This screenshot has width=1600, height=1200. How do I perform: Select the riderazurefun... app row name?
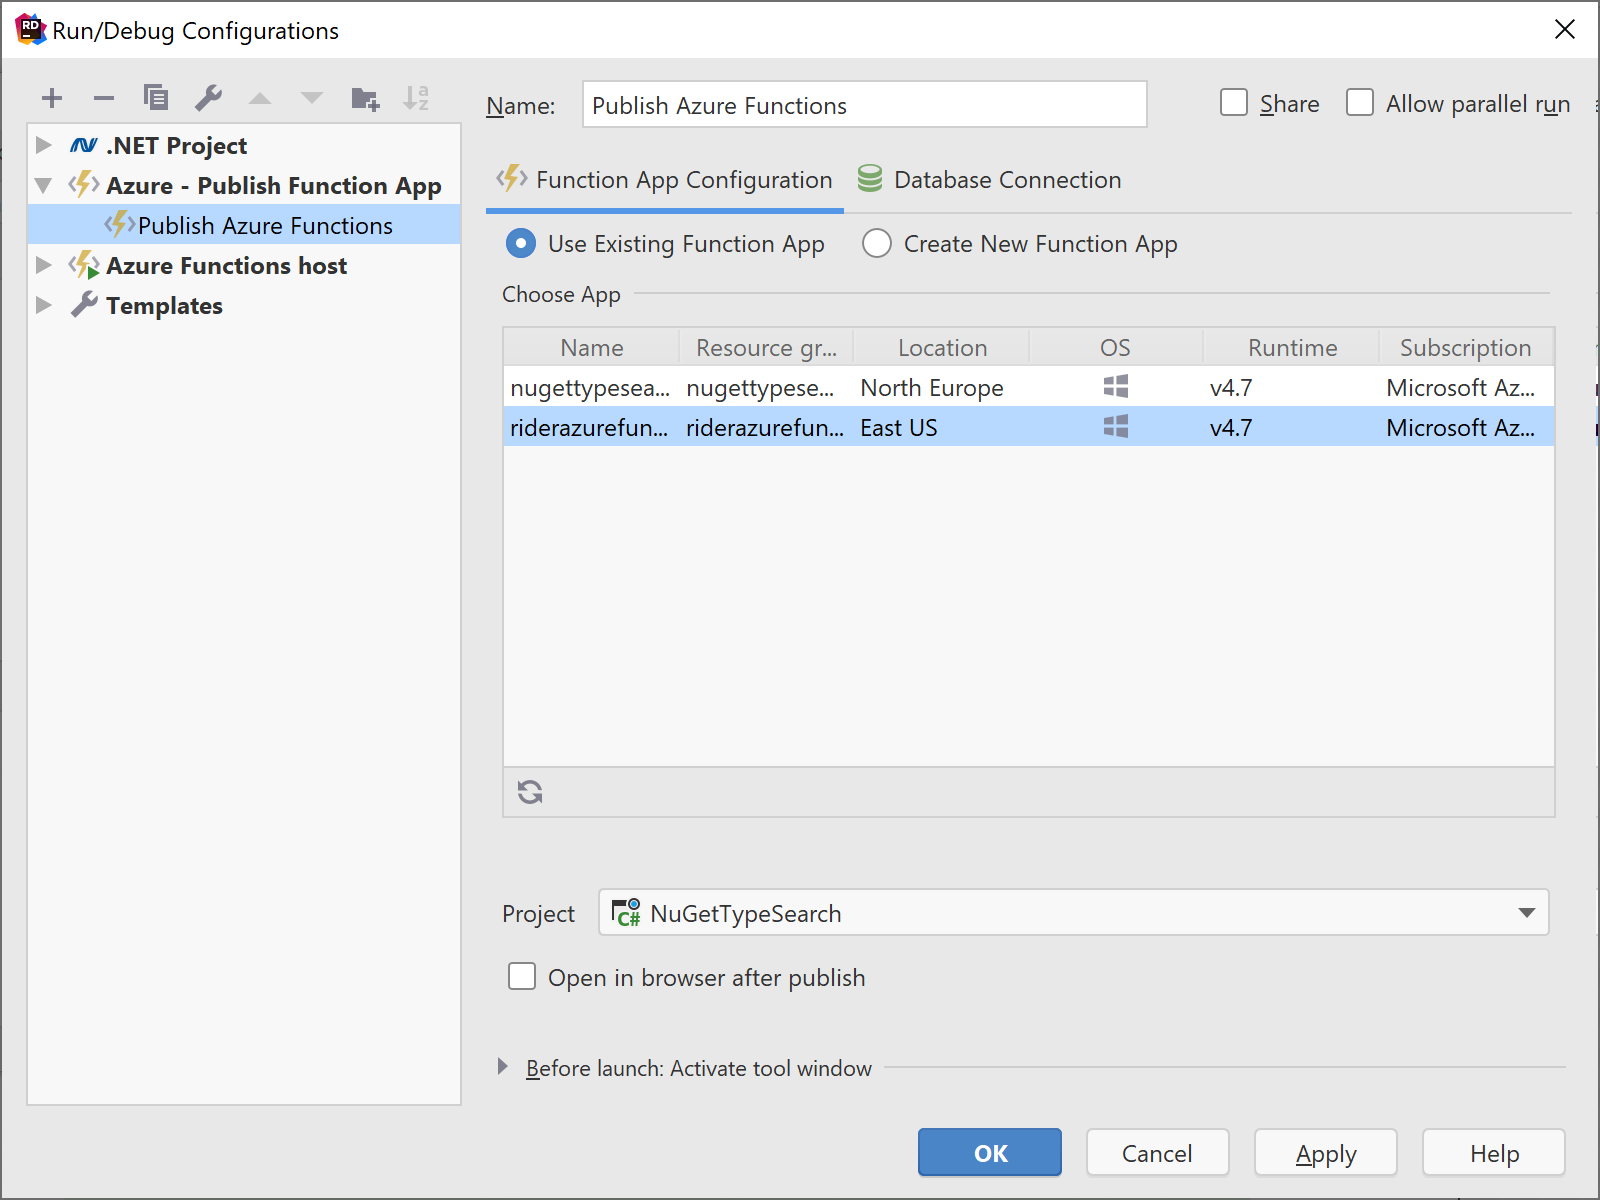[x=589, y=428]
